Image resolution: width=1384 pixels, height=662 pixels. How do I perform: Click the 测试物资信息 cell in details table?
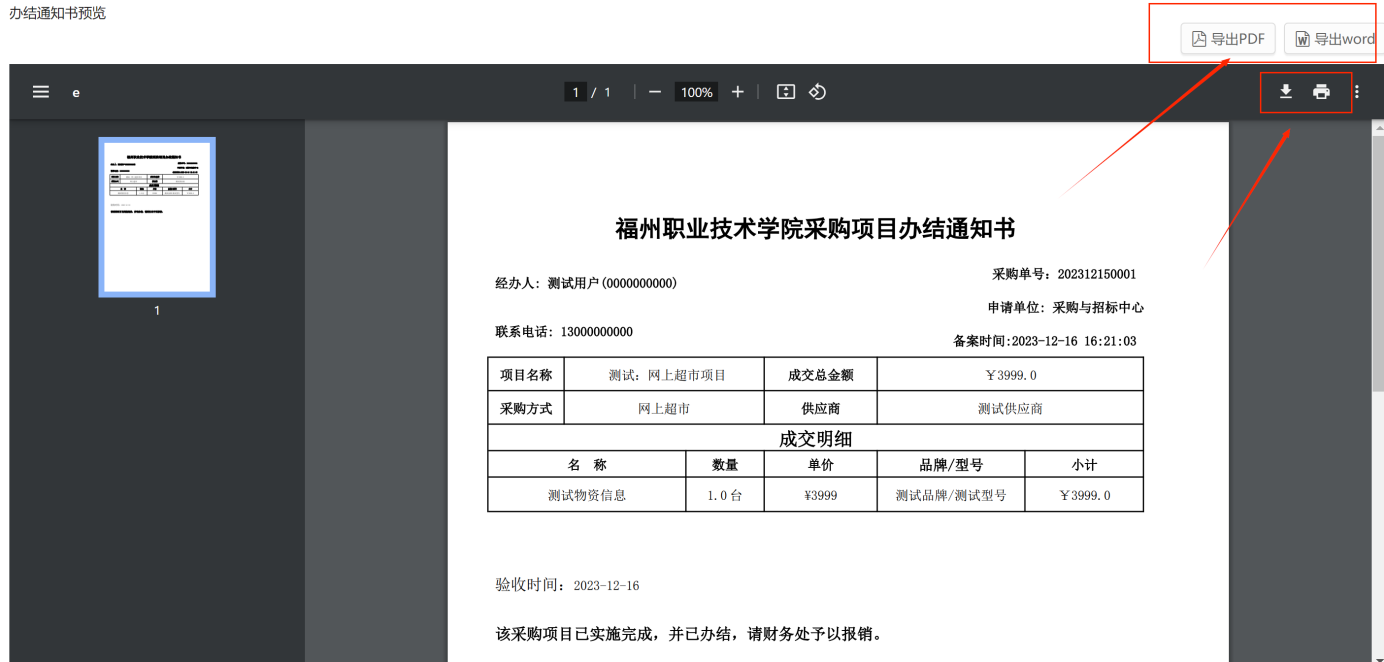(x=587, y=495)
